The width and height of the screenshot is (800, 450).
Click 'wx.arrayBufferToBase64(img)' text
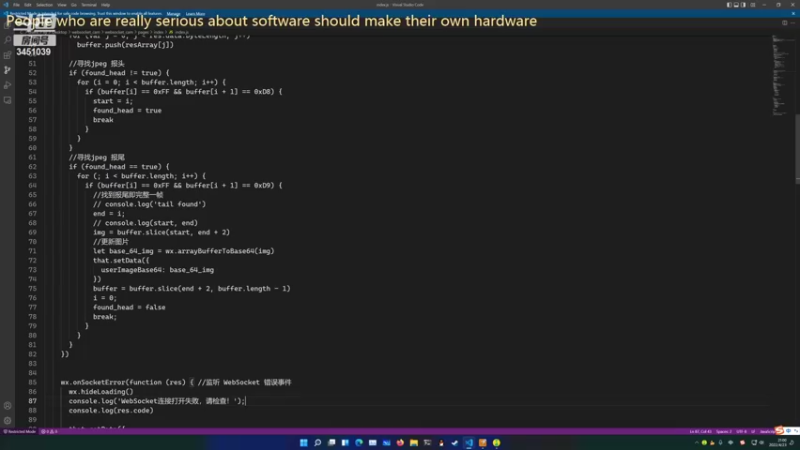point(219,251)
